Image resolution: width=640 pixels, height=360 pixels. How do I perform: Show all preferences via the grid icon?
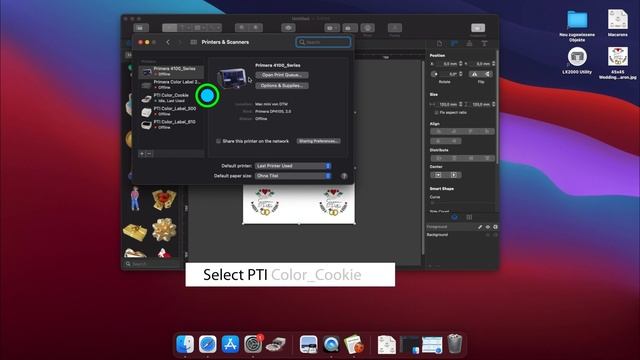point(194,42)
